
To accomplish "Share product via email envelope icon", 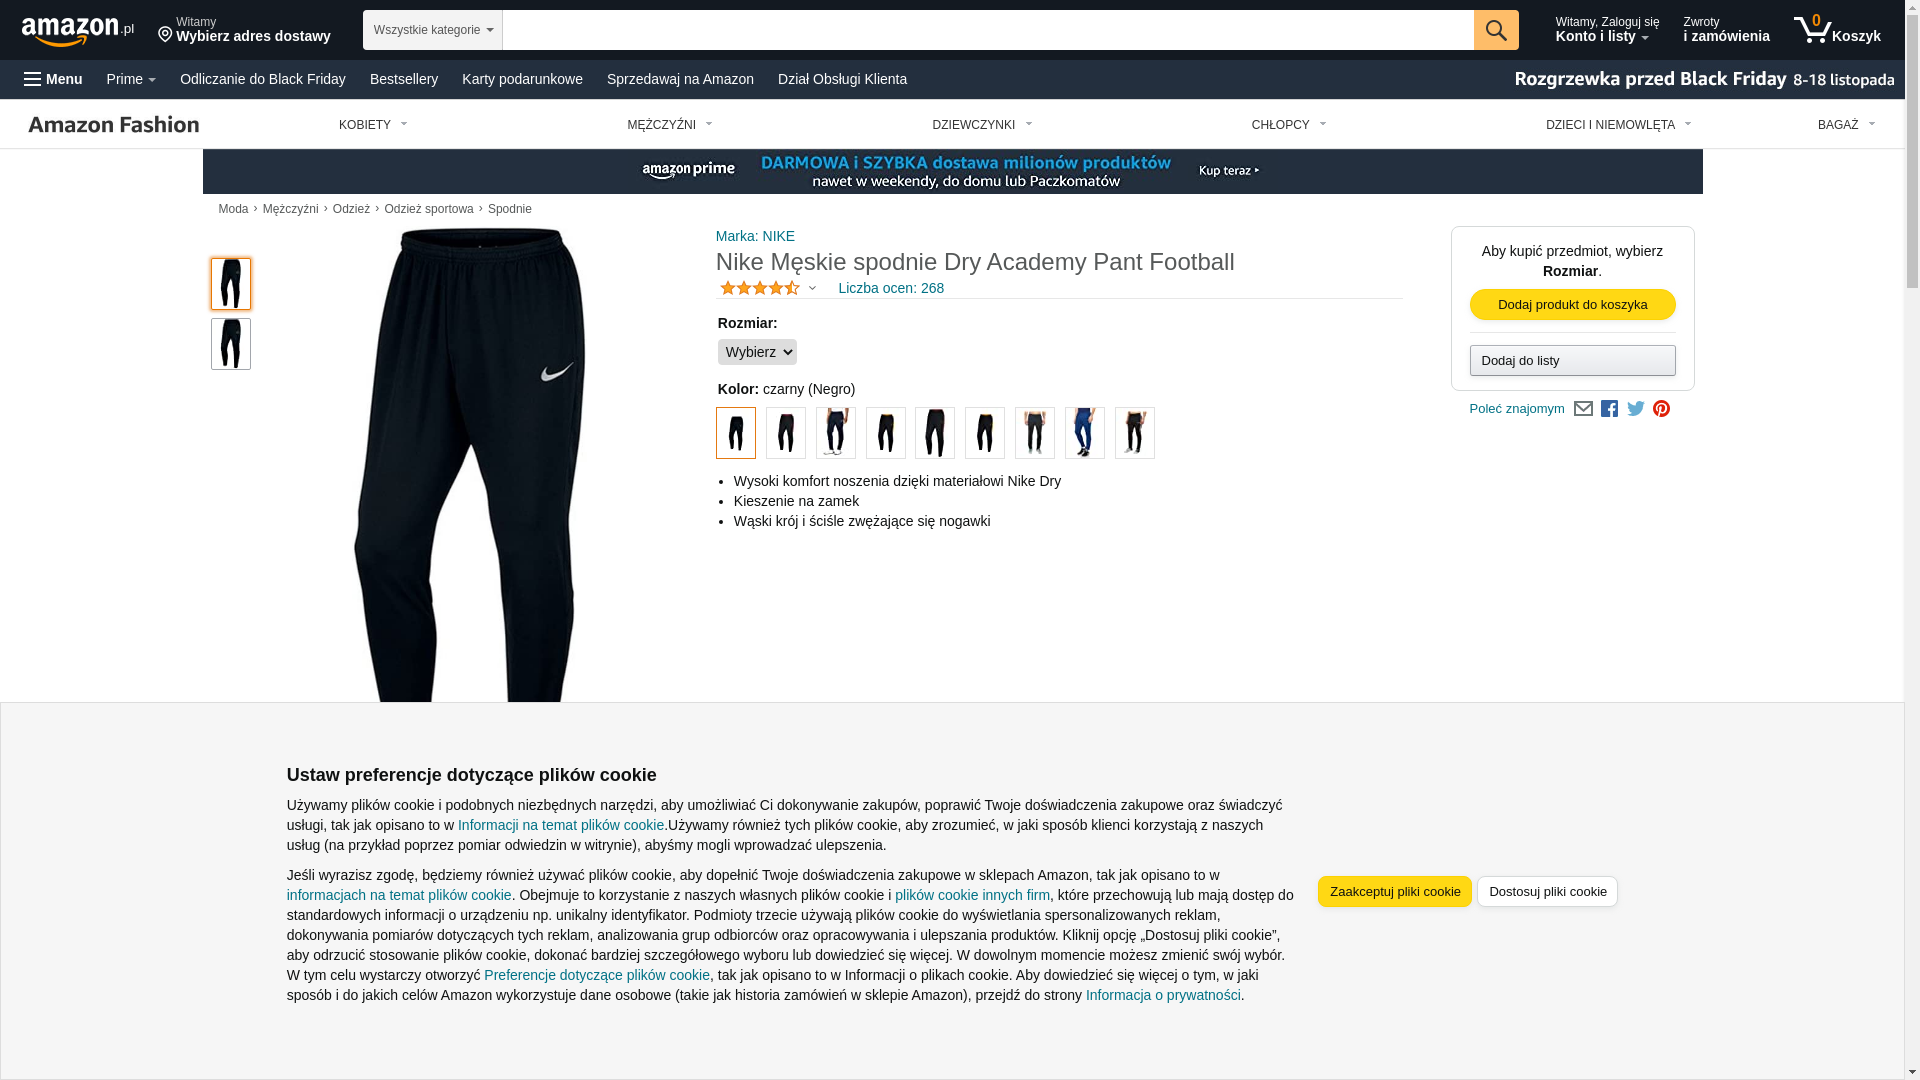I will click(1583, 409).
